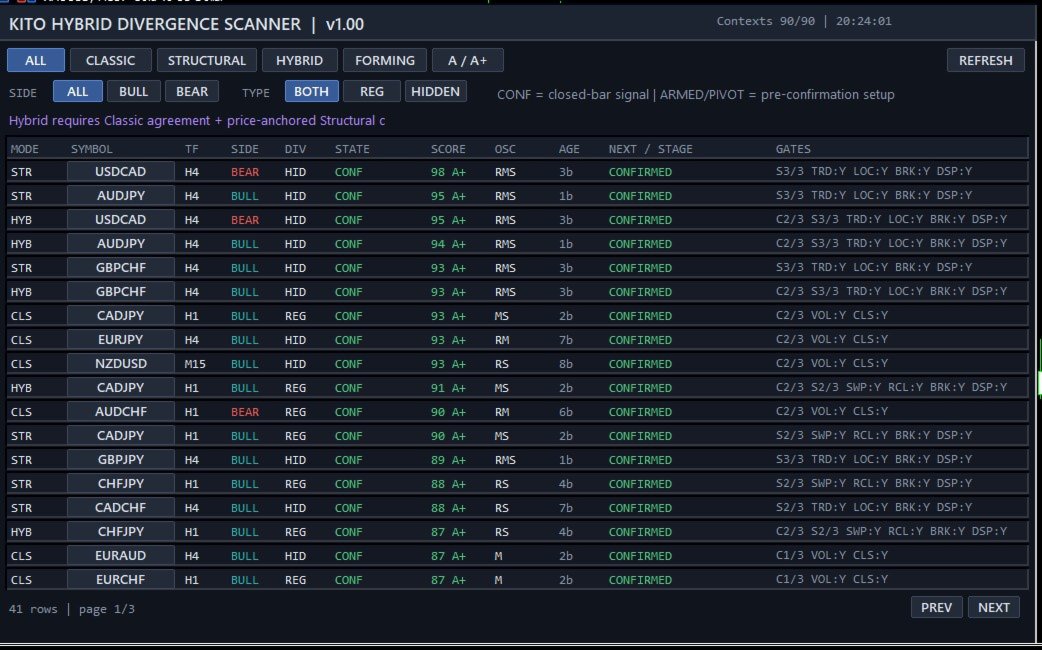
Task: Click the 'Contexts 90/90 | 20:24:01' status text
Action: (804, 21)
